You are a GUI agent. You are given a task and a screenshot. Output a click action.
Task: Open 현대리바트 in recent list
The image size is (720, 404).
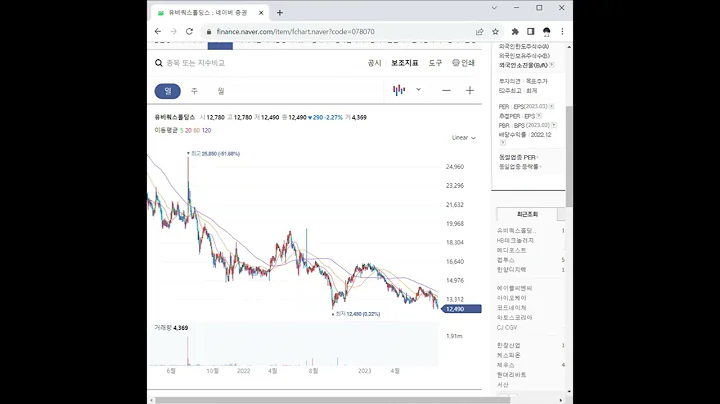[512, 375]
